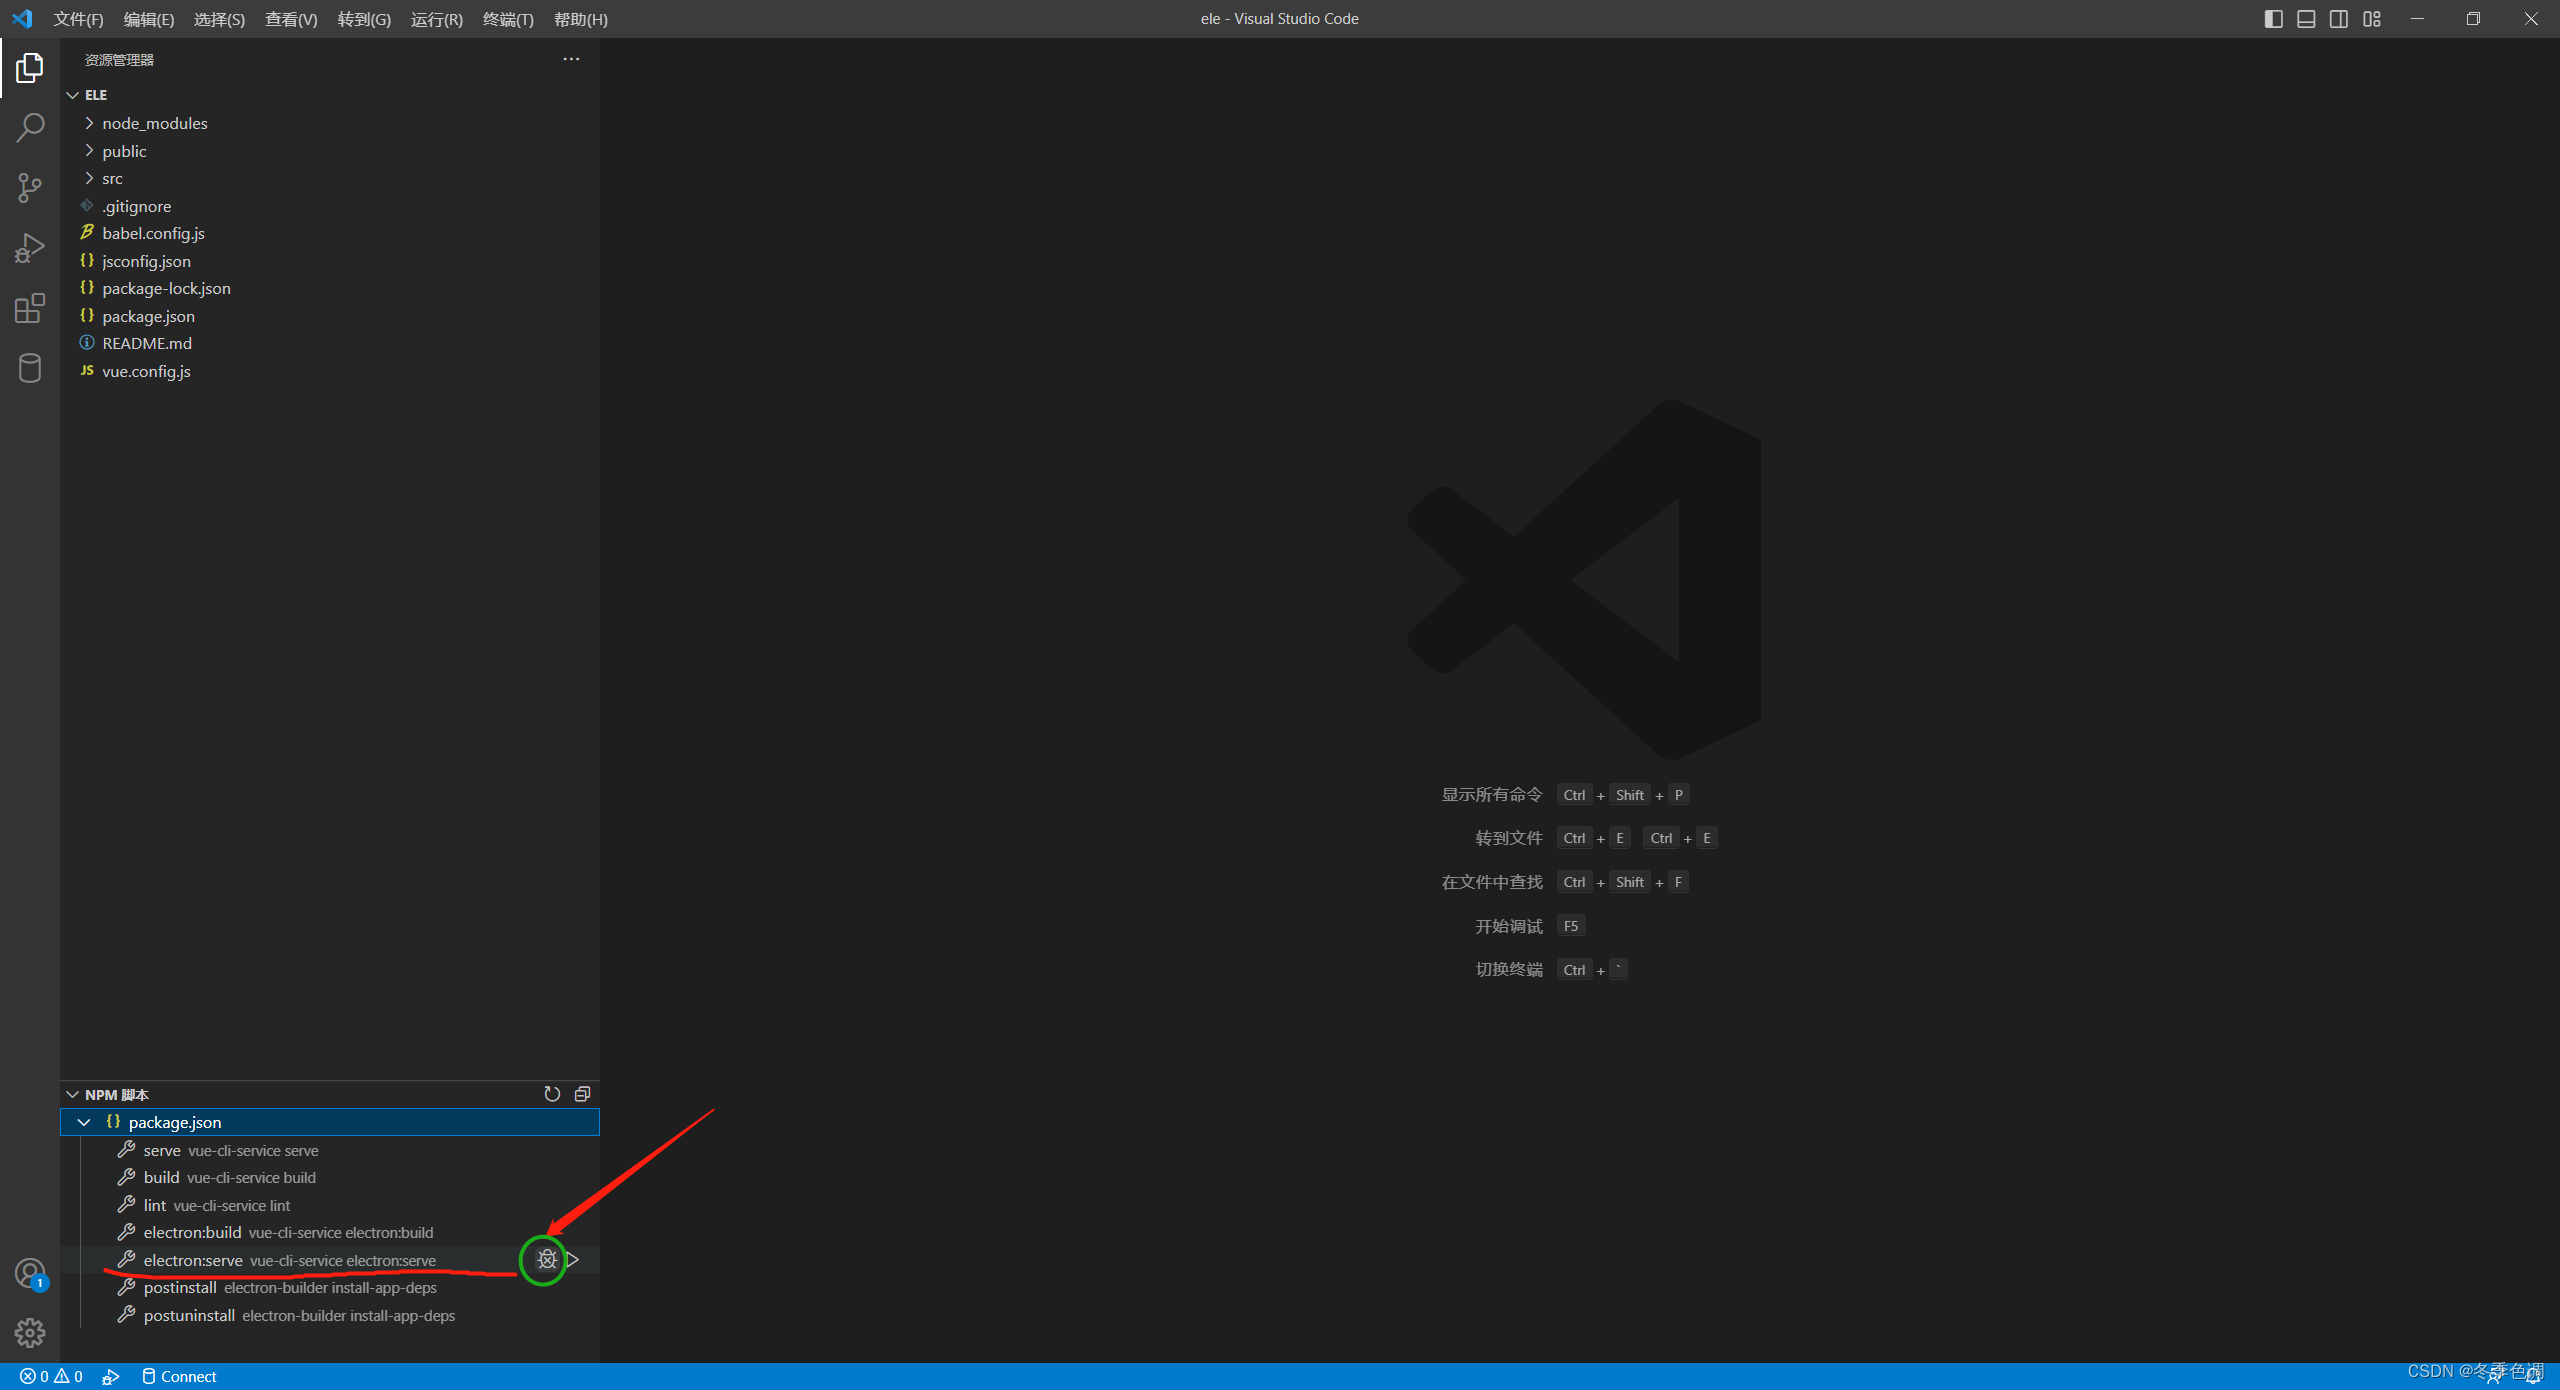Toggle the primary sidebar visibility
The image size is (2560, 1390).
[2273, 18]
